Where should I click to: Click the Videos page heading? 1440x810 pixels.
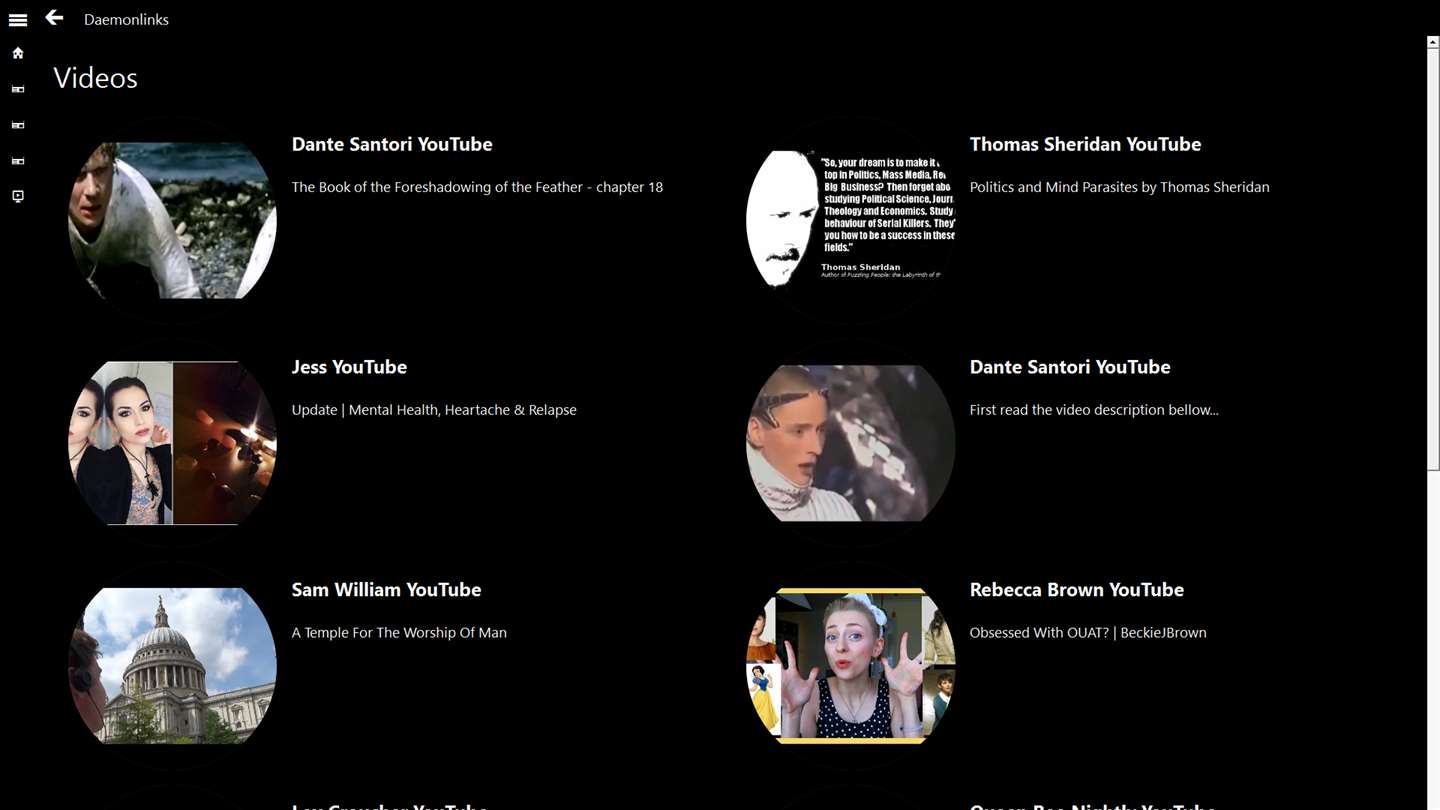click(x=95, y=78)
